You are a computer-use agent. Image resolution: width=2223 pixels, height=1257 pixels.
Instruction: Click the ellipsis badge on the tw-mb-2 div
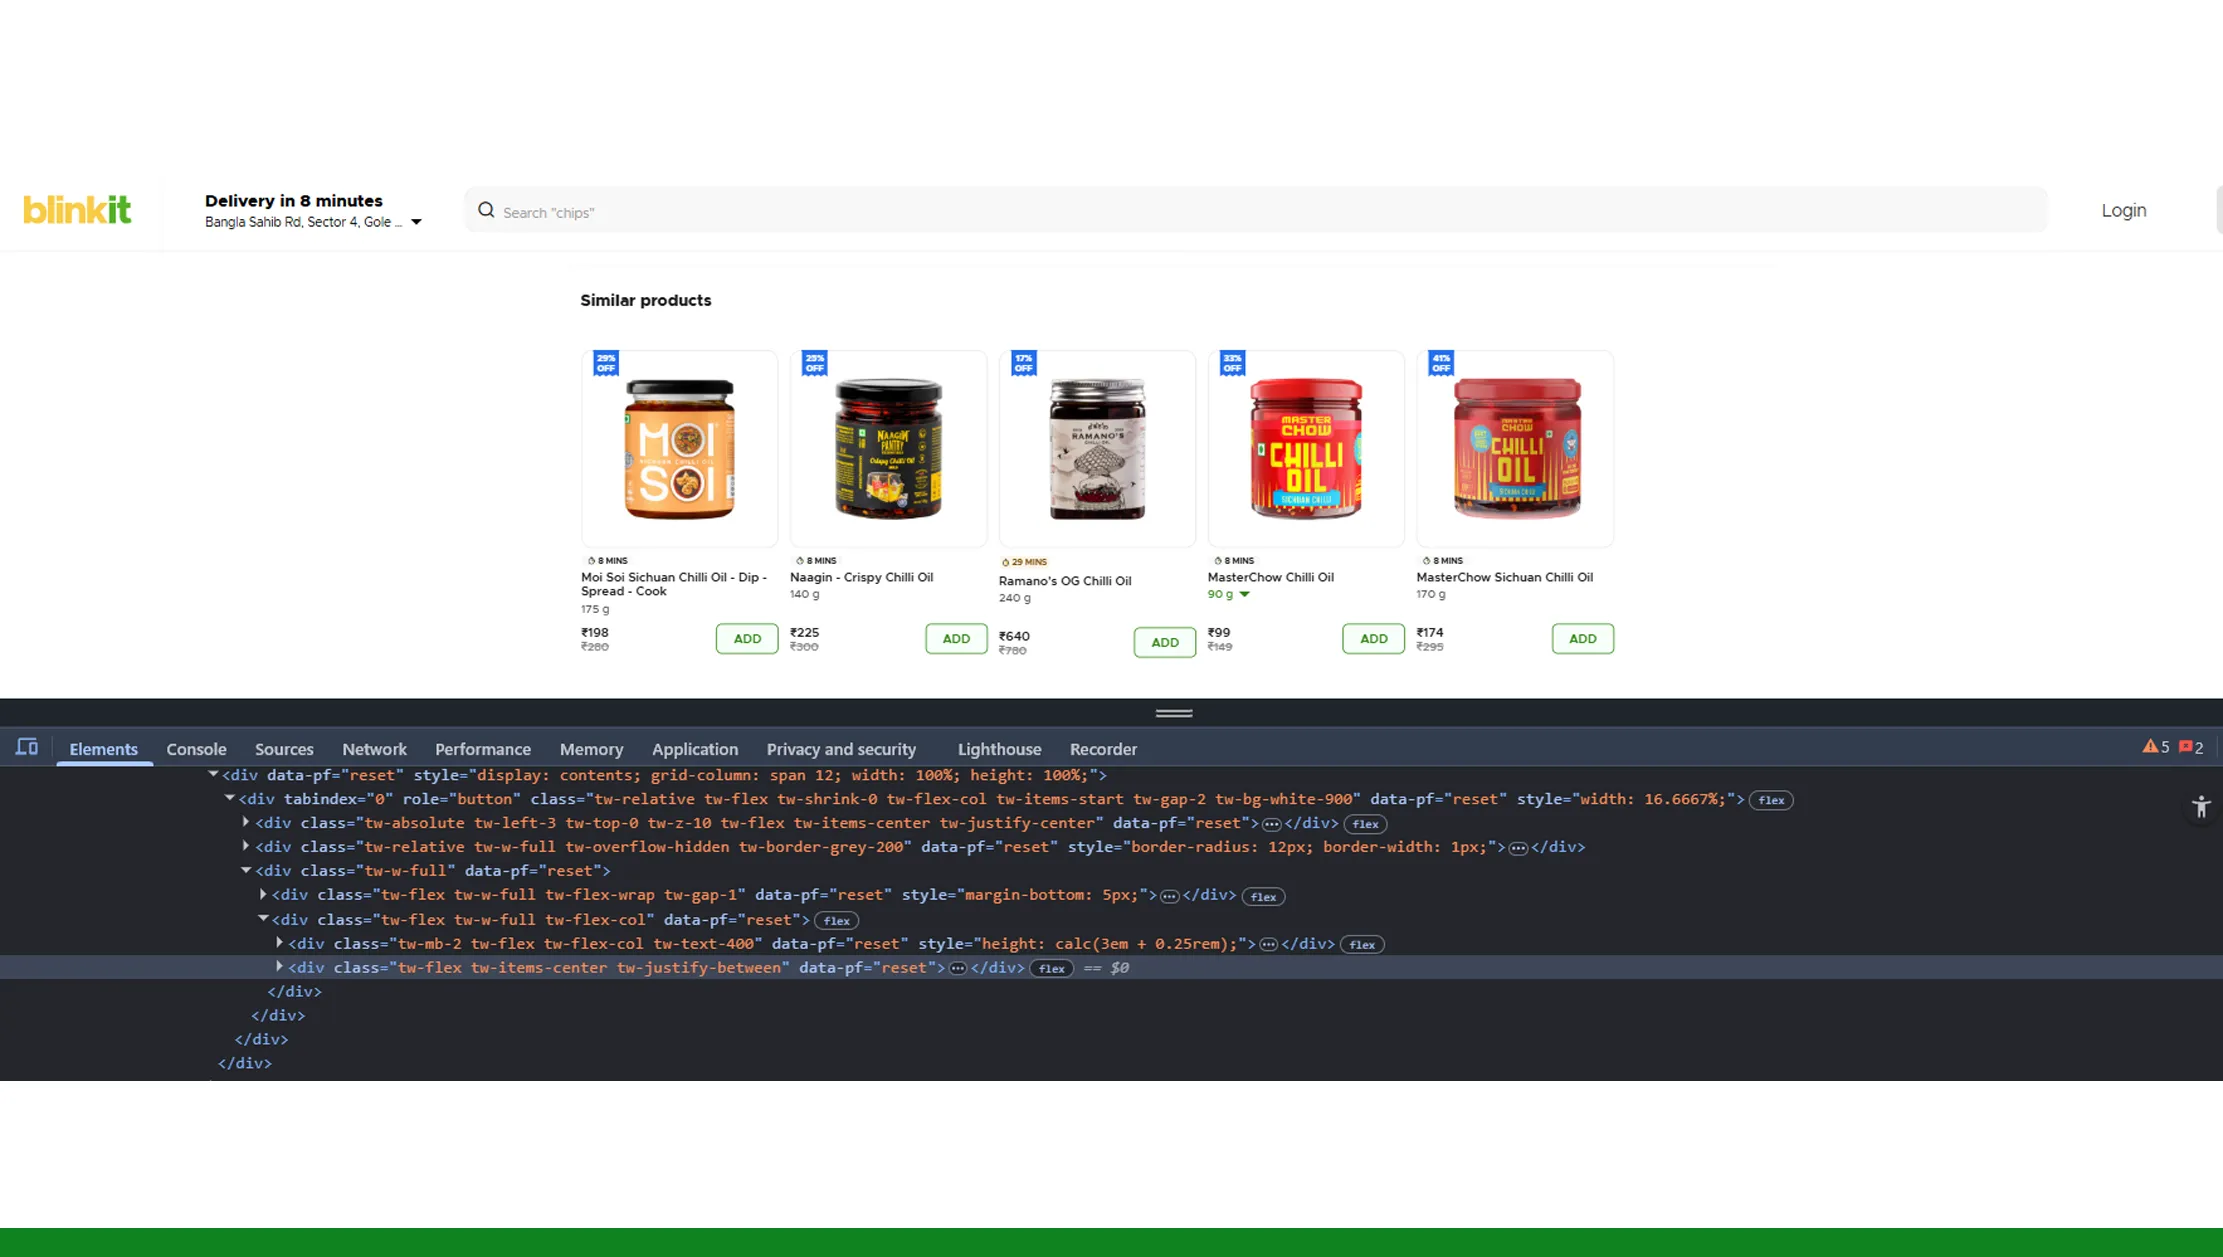1267,943
